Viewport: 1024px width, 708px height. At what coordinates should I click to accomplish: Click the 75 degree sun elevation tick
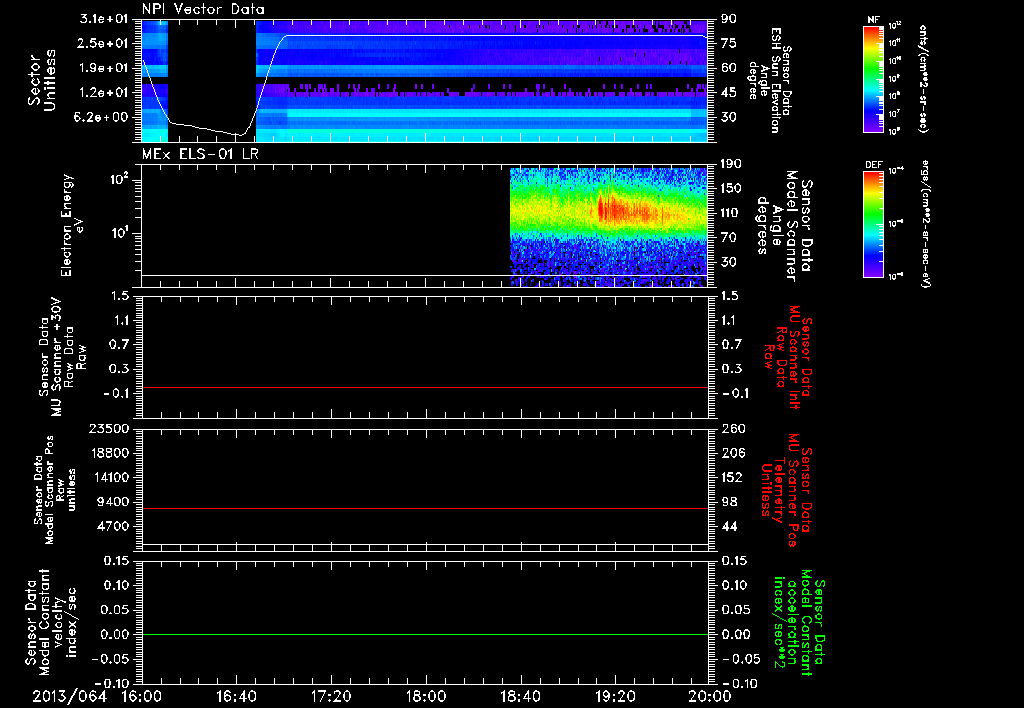tap(729, 43)
